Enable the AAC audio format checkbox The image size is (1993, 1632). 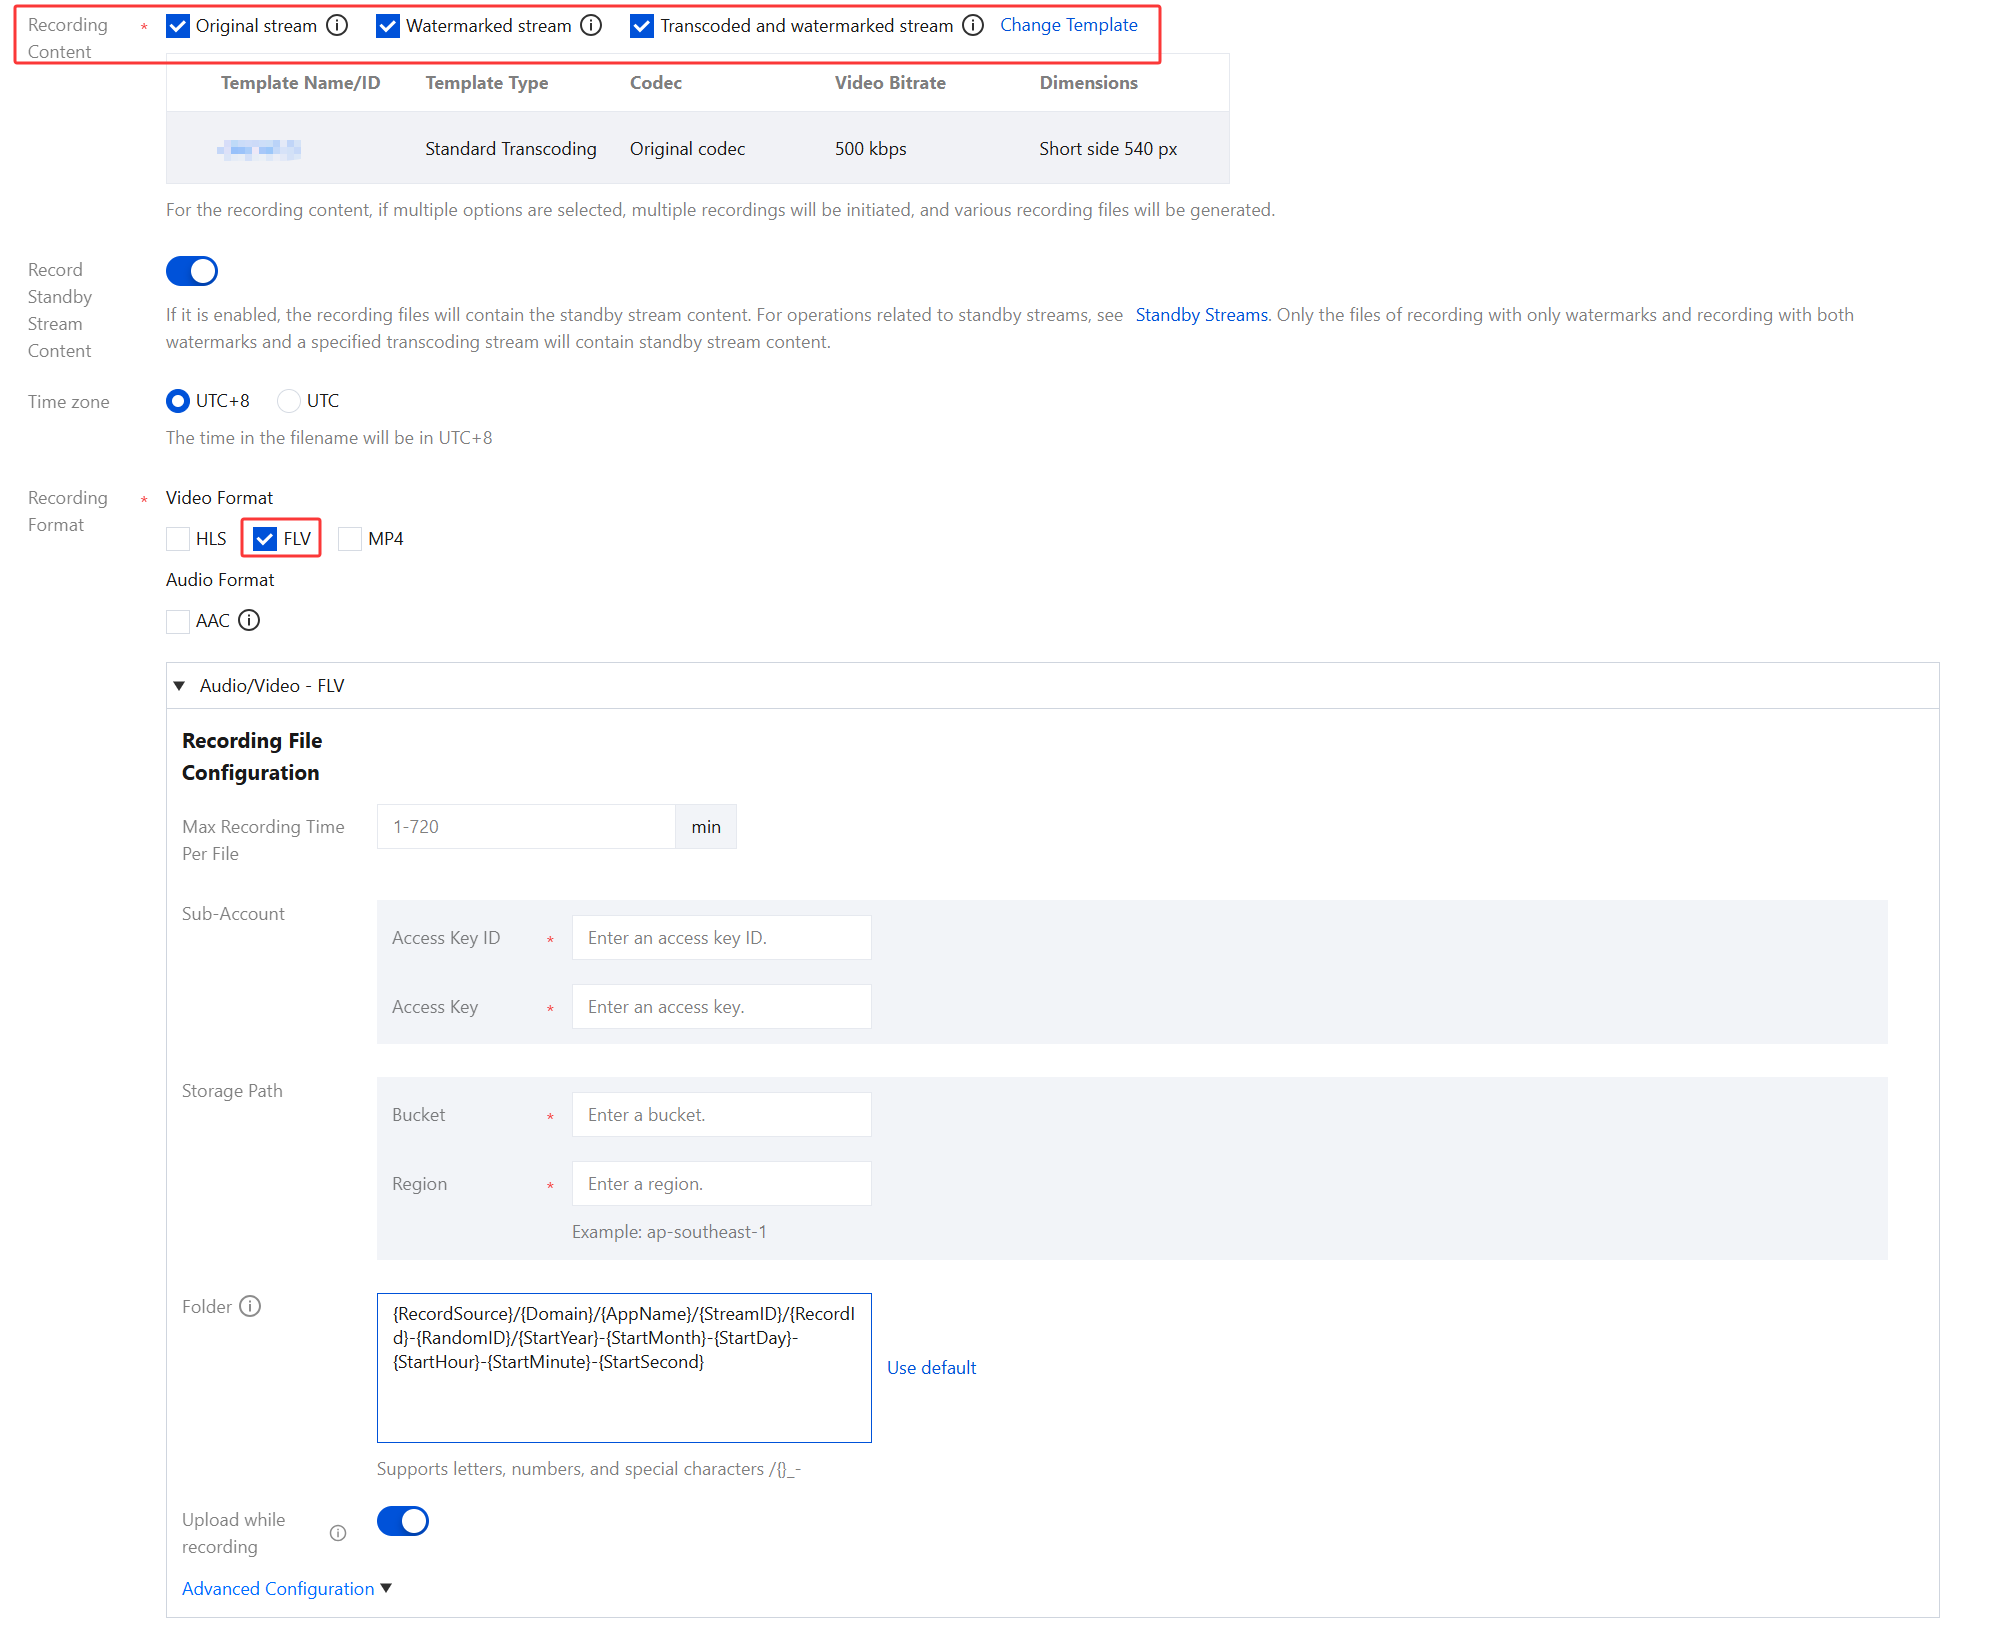178,621
